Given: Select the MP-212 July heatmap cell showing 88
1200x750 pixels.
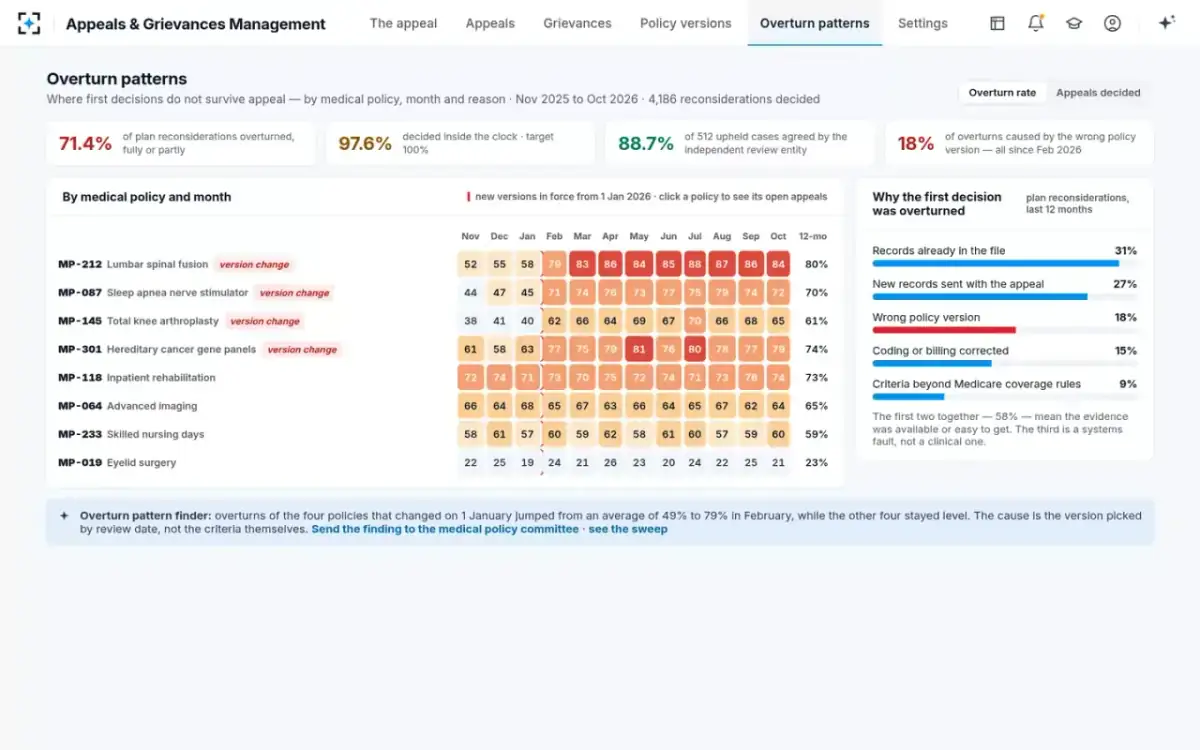Looking at the screenshot, I should 694,264.
